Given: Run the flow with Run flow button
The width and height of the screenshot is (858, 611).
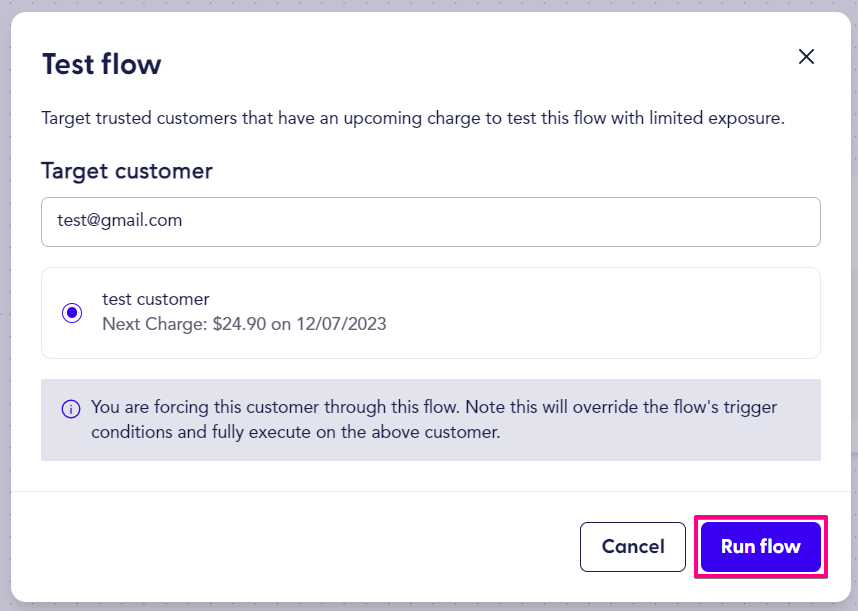Looking at the screenshot, I should [x=761, y=546].
